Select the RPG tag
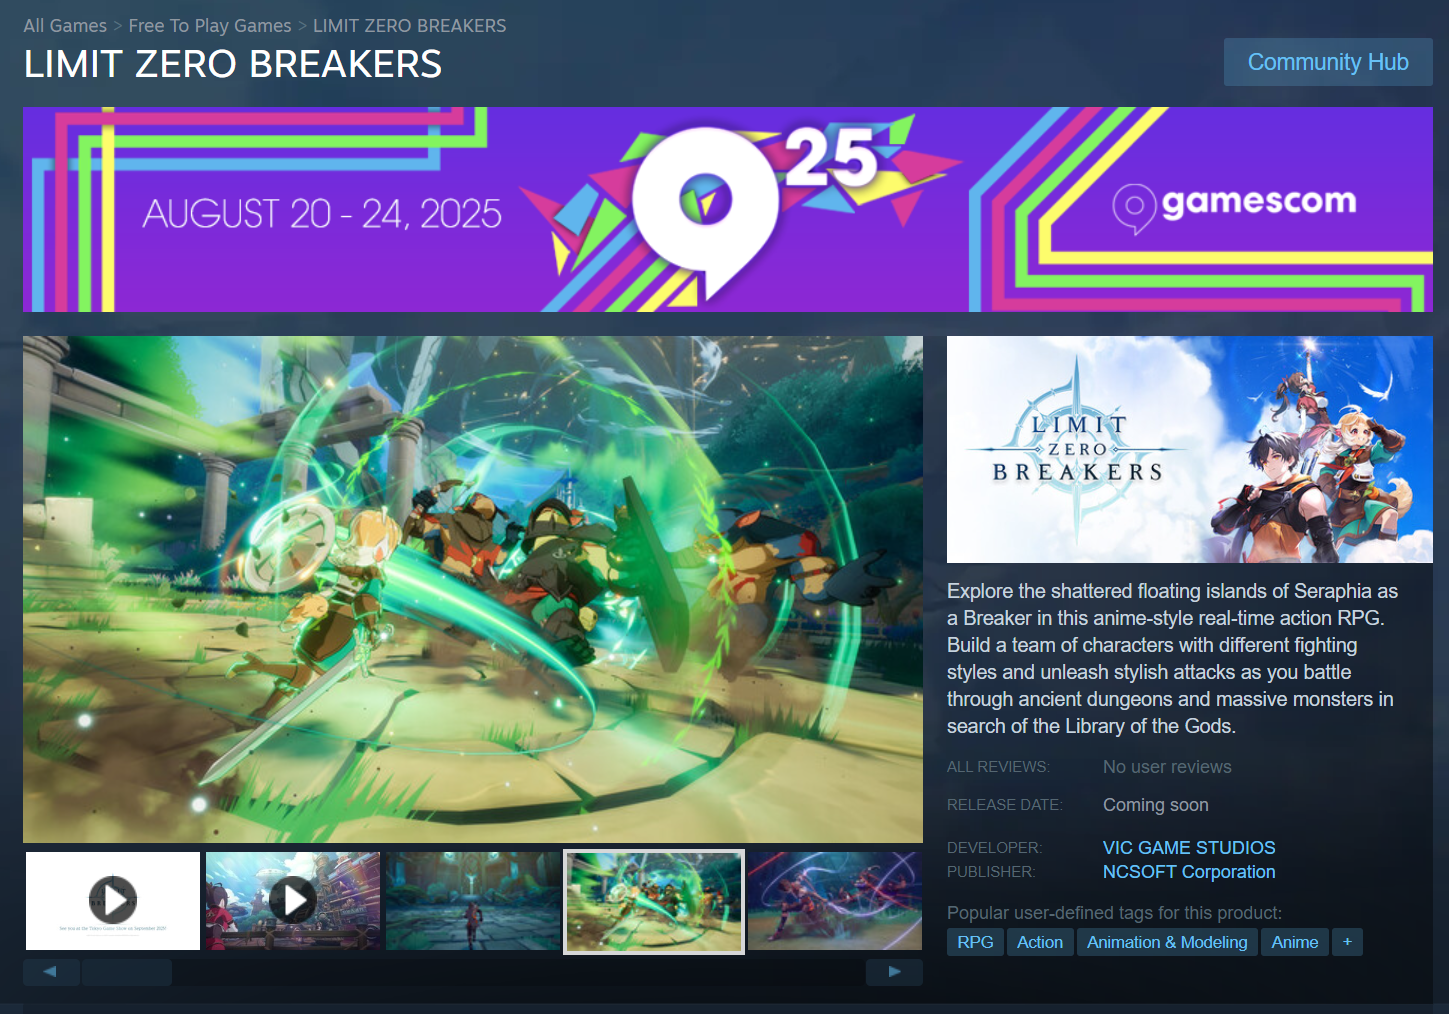This screenshot has height=1014, width=1449. point(975,942)
